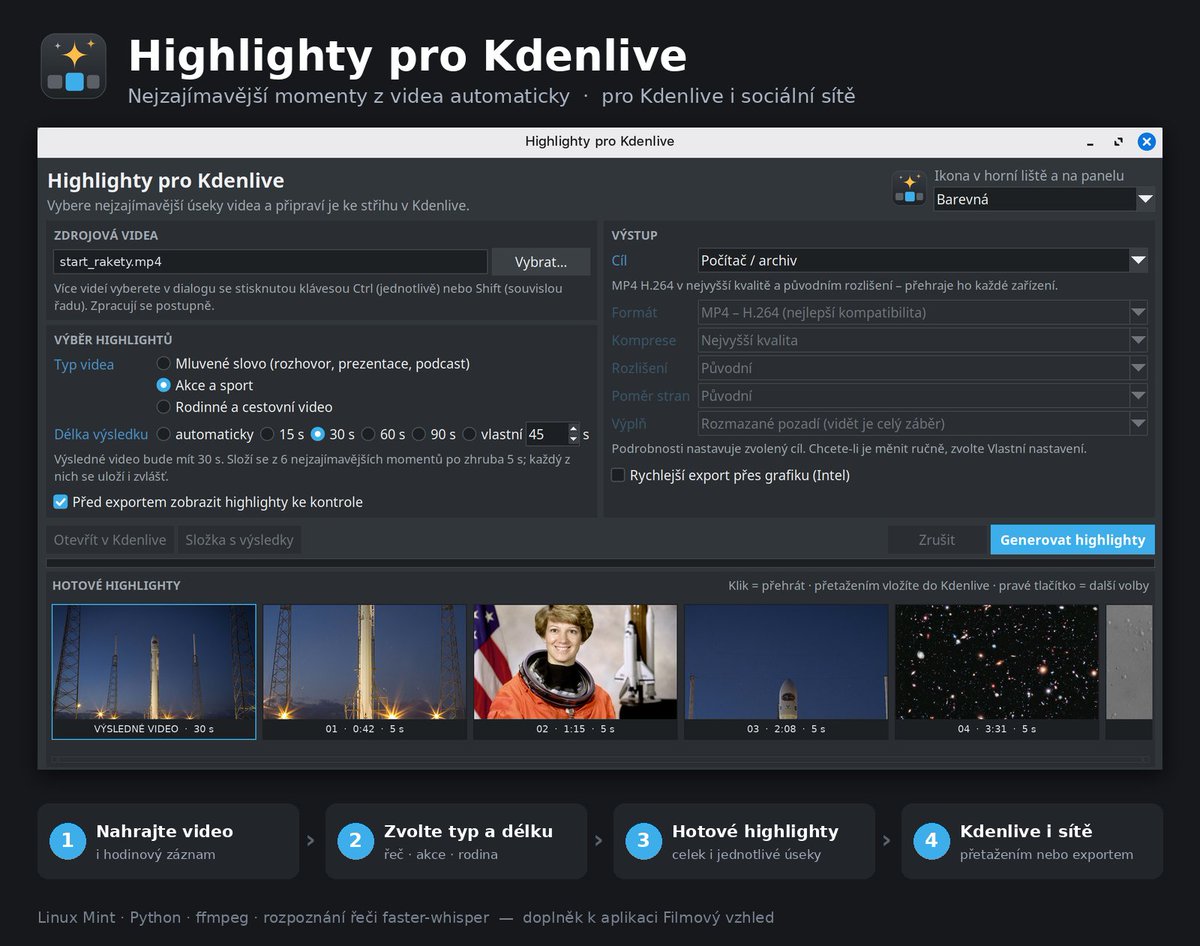Open the Barevná icon style dropdown
The image size is (1200, 946).
[x=1044, y=199]
